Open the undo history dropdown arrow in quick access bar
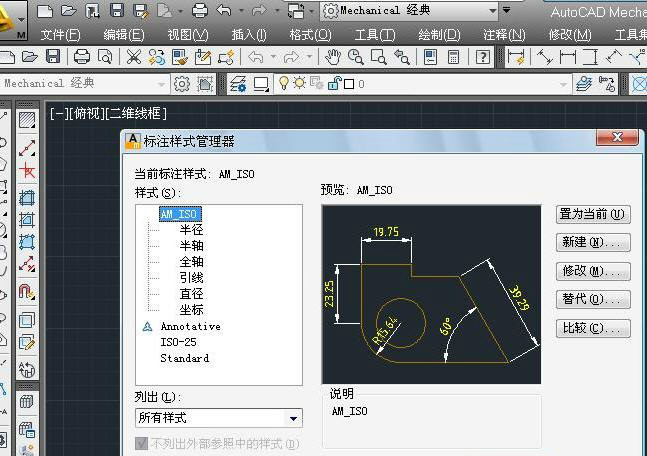 tap(241, 11)
